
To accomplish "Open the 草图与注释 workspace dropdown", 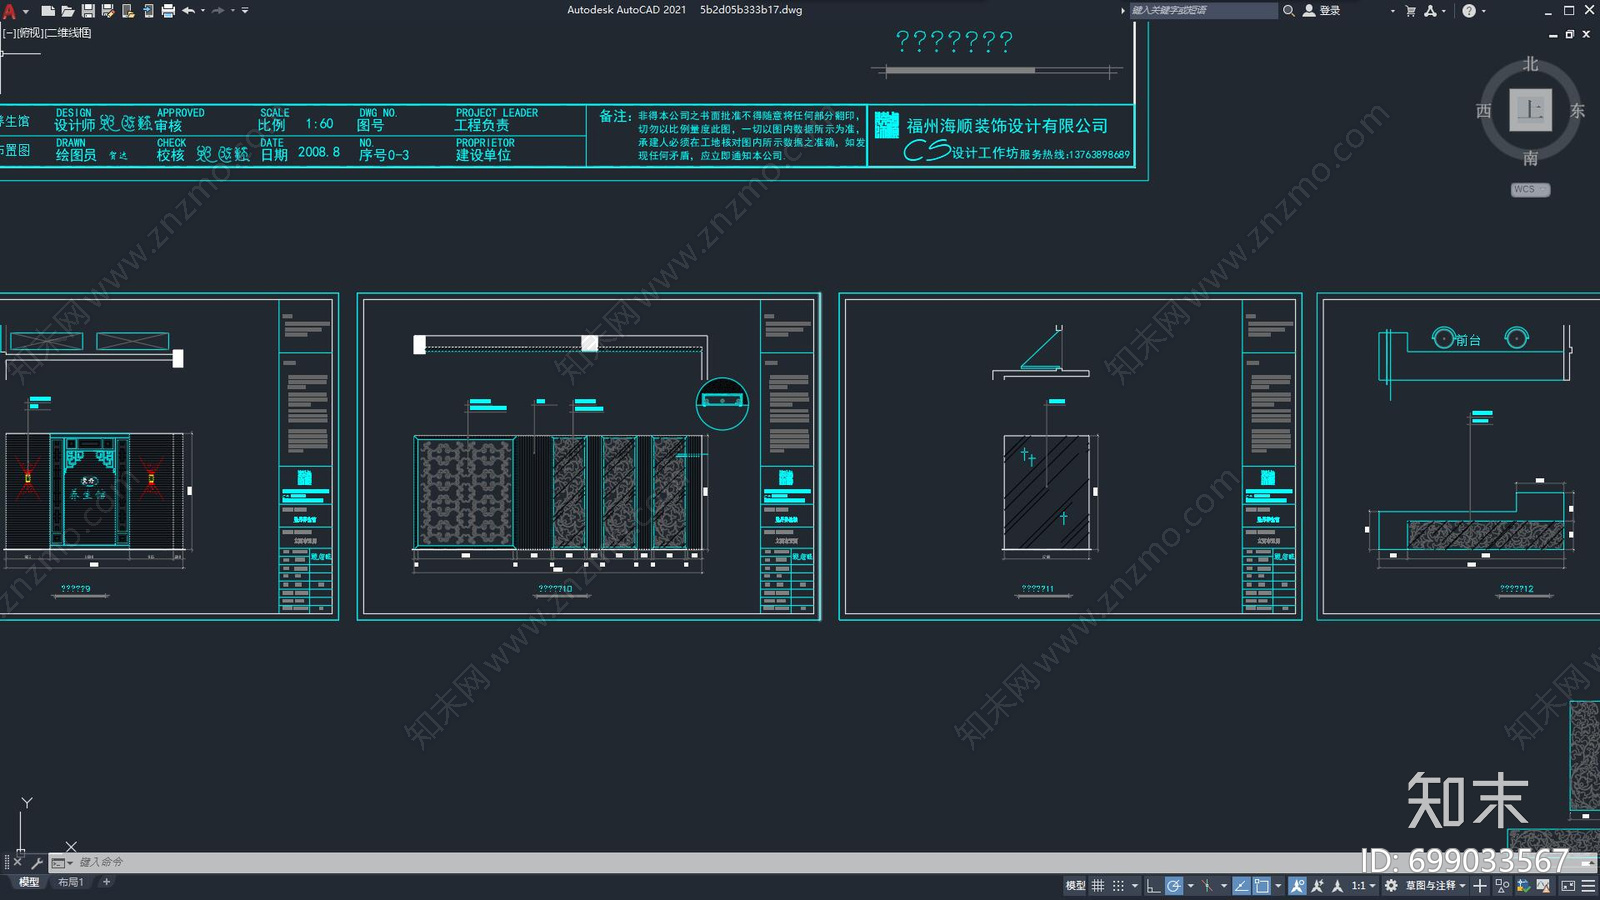I will pyautogui.click(x=1435, y=885).
